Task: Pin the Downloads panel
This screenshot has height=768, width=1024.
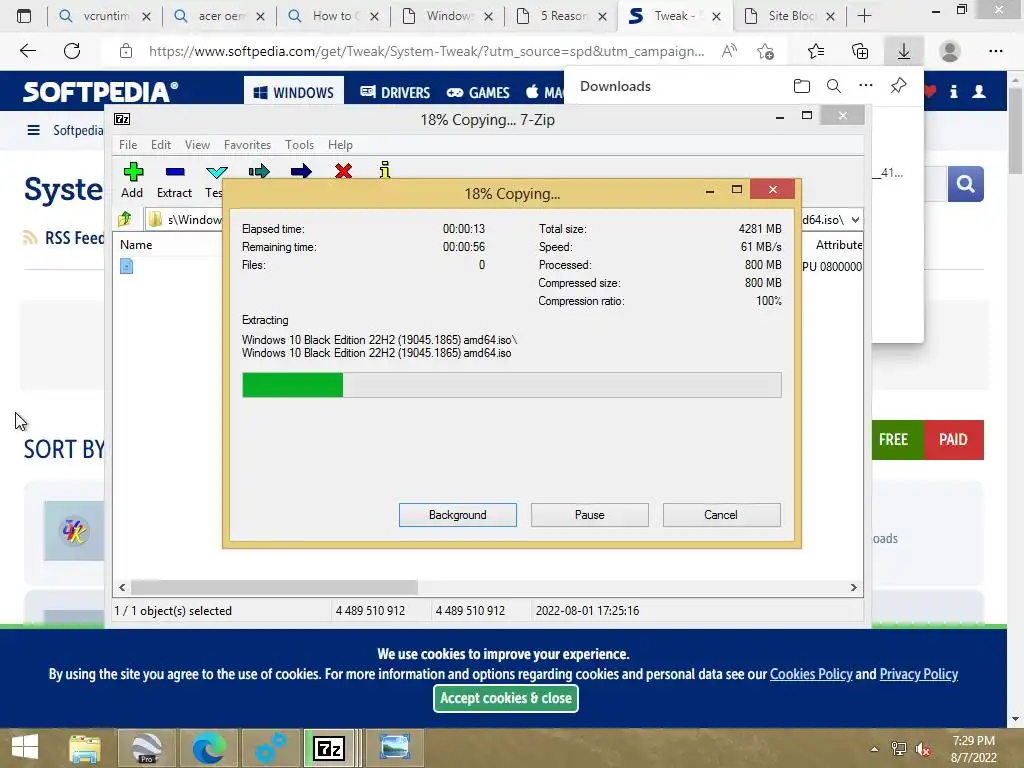Action: click(x=898, y=86)
